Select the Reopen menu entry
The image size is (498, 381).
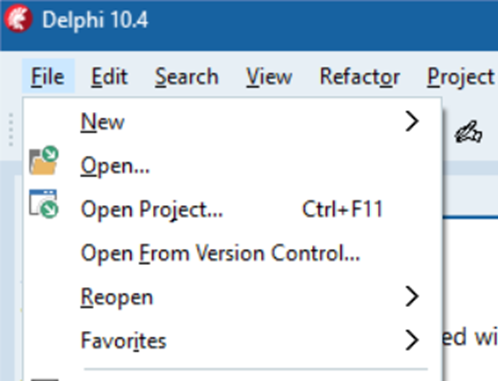coord(232,297)
